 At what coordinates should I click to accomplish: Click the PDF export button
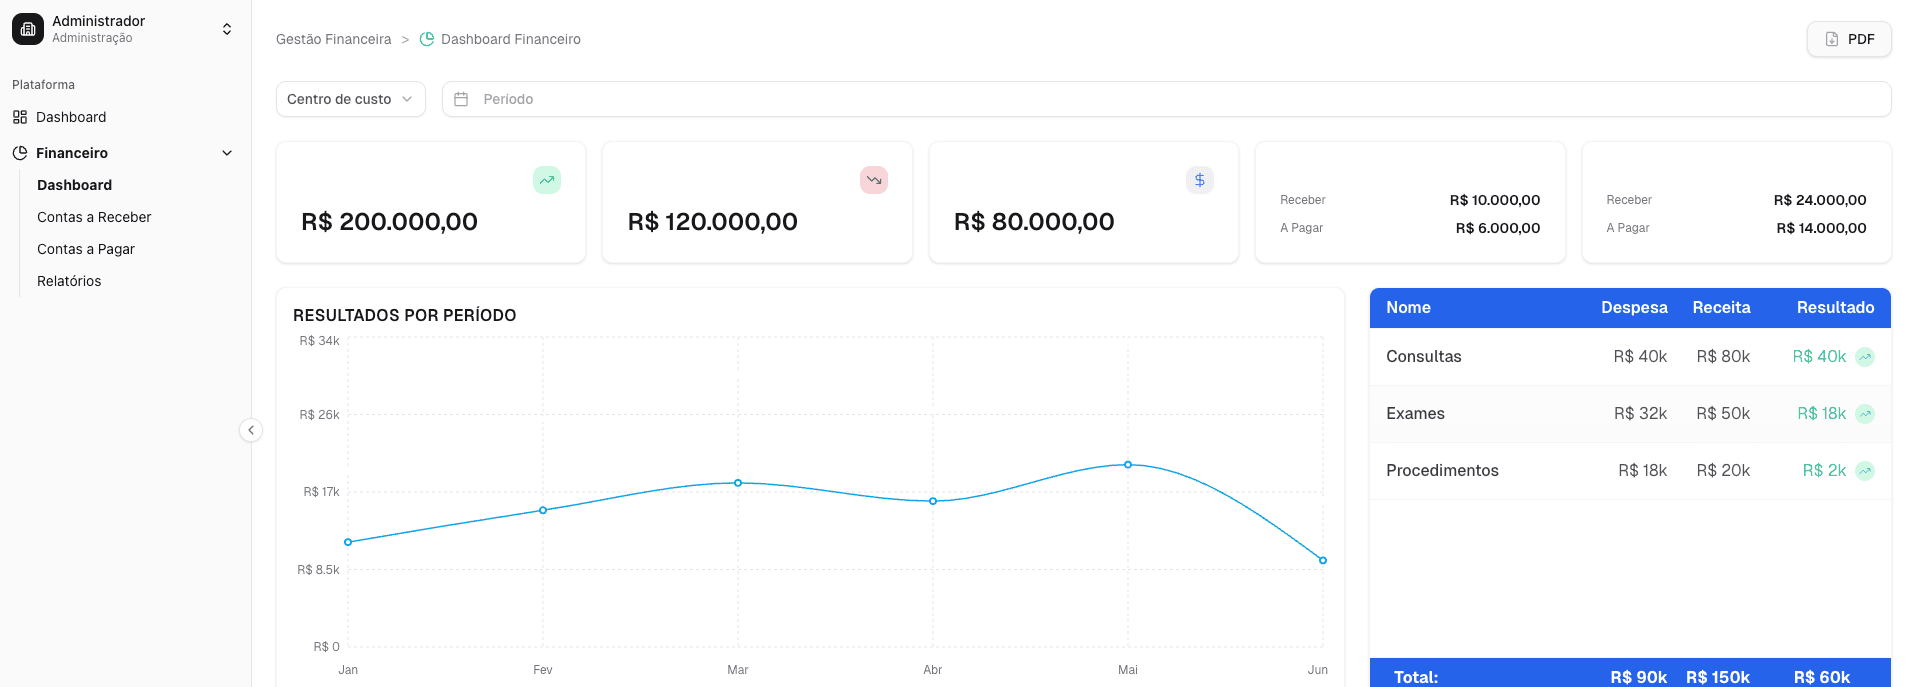click(1848, 38)
